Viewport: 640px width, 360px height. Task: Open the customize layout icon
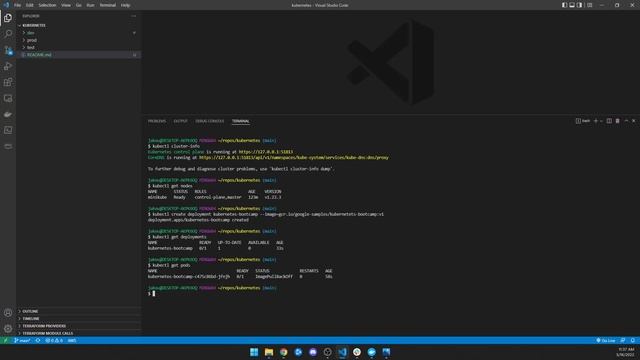point(589,5)
